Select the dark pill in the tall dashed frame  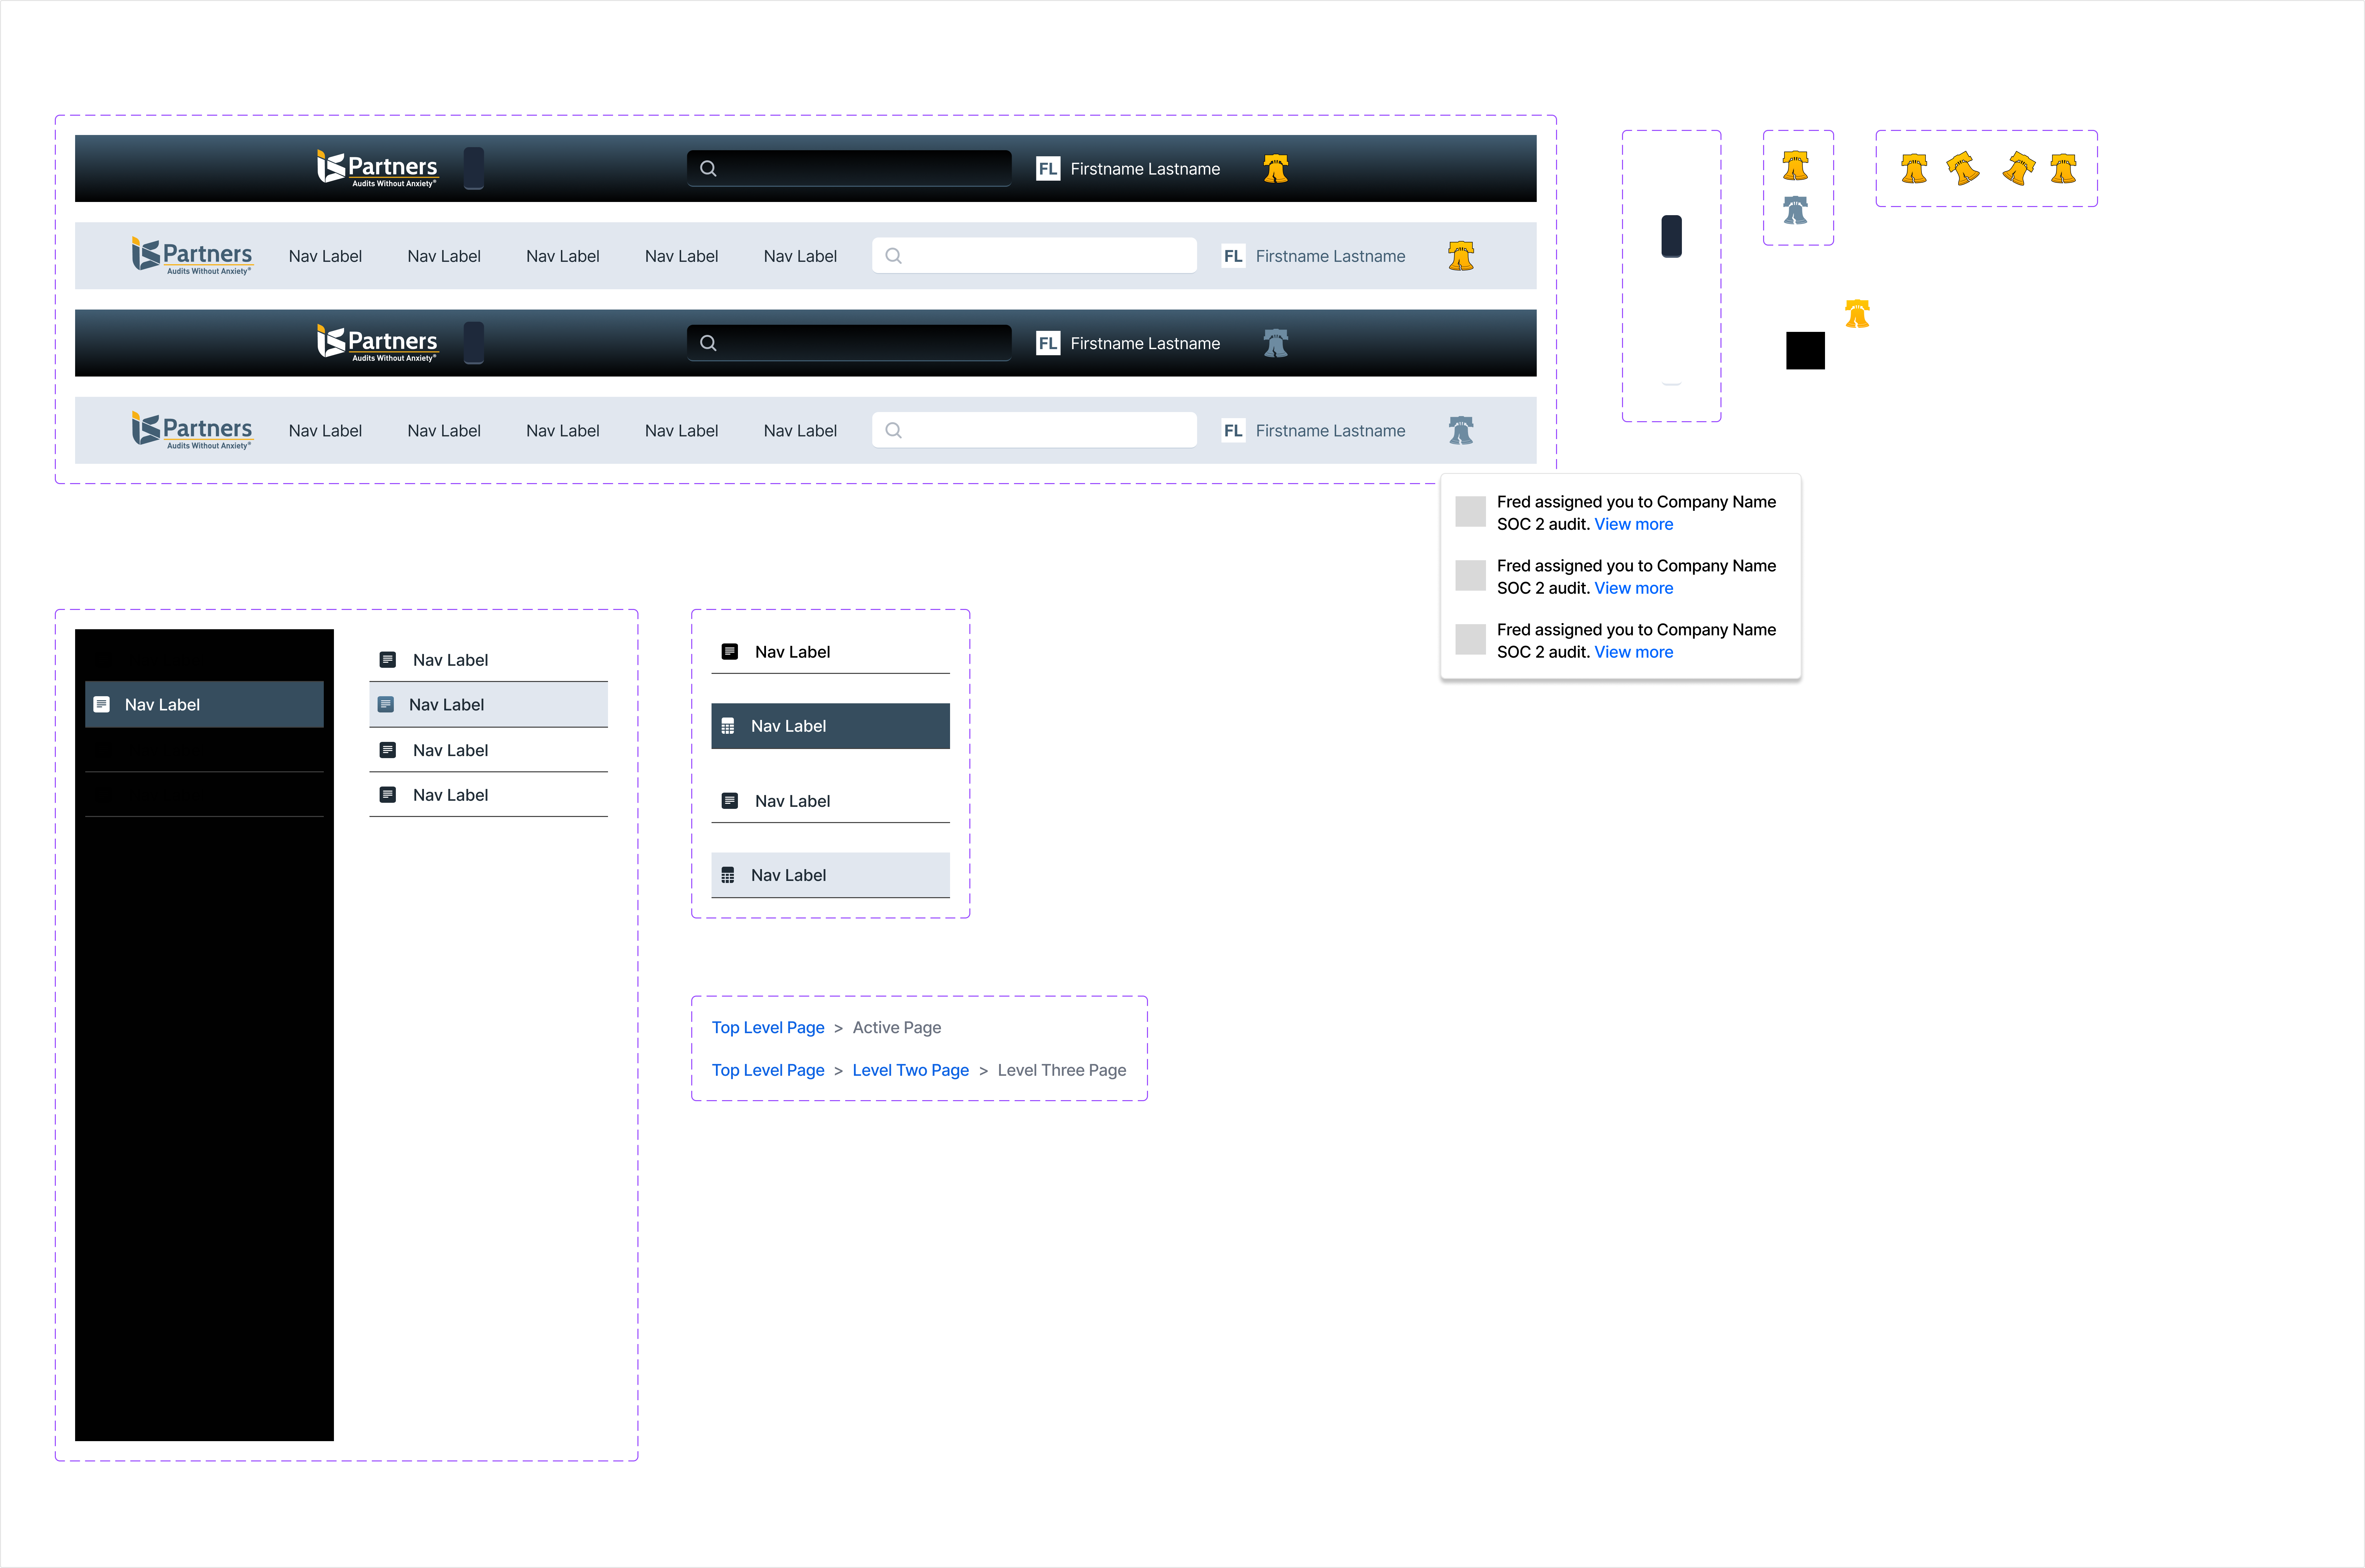1671,236
